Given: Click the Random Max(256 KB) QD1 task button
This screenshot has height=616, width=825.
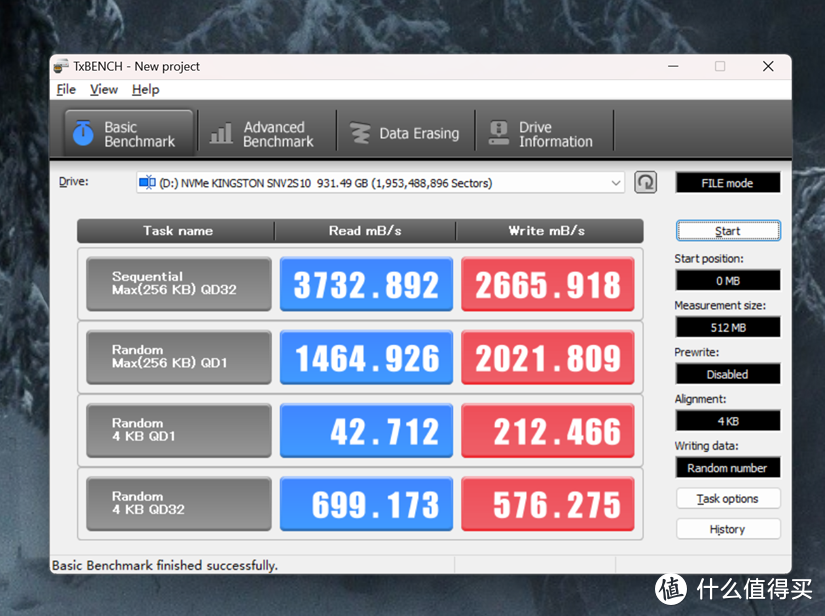Looking at the screenshot, I should pyautogui.click(x=179, y=357).
